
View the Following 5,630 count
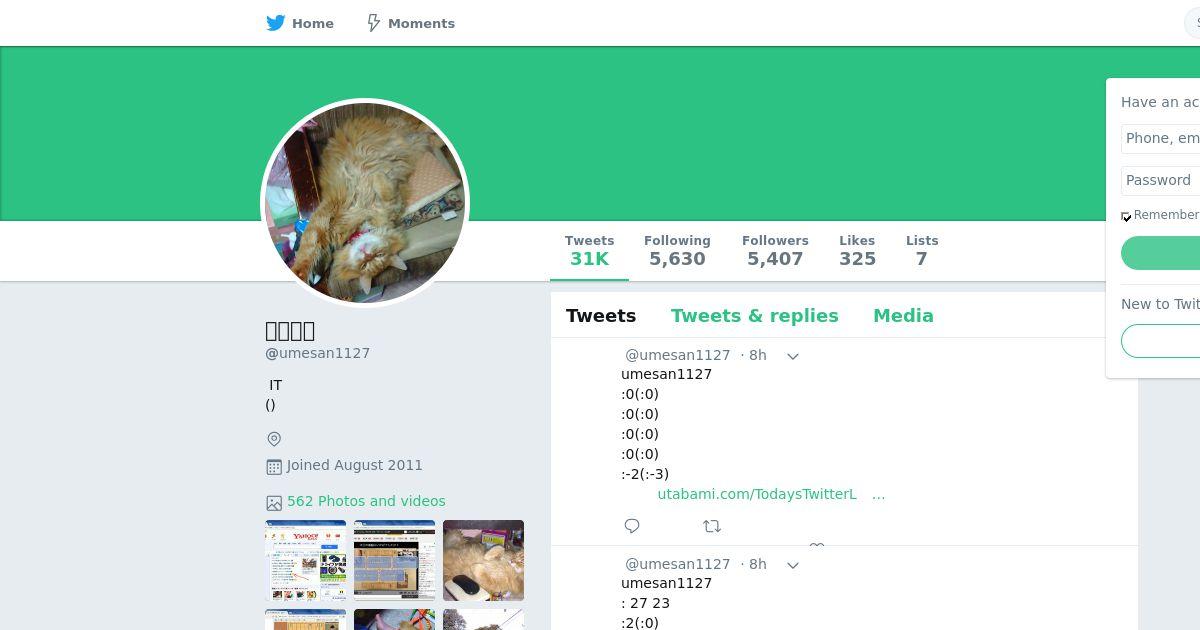coord(677,250)
